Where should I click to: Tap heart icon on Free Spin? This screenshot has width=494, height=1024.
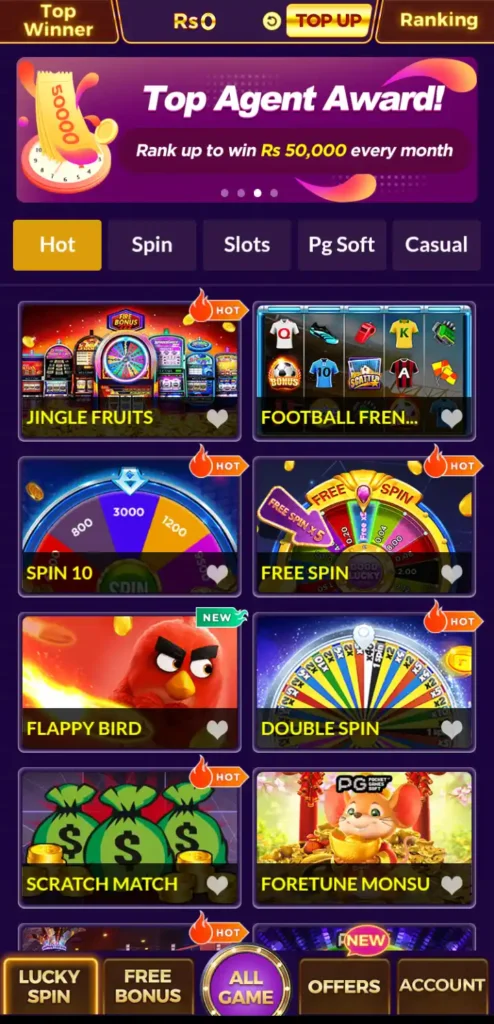click(x=452, y=573)
